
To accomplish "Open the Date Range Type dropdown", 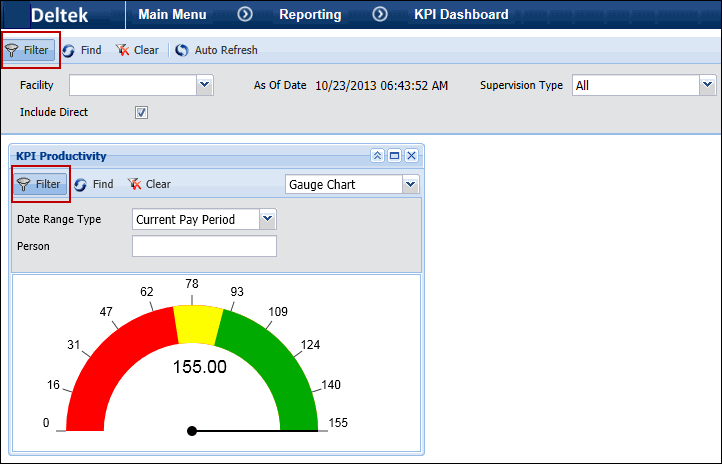I will point(266,219).
